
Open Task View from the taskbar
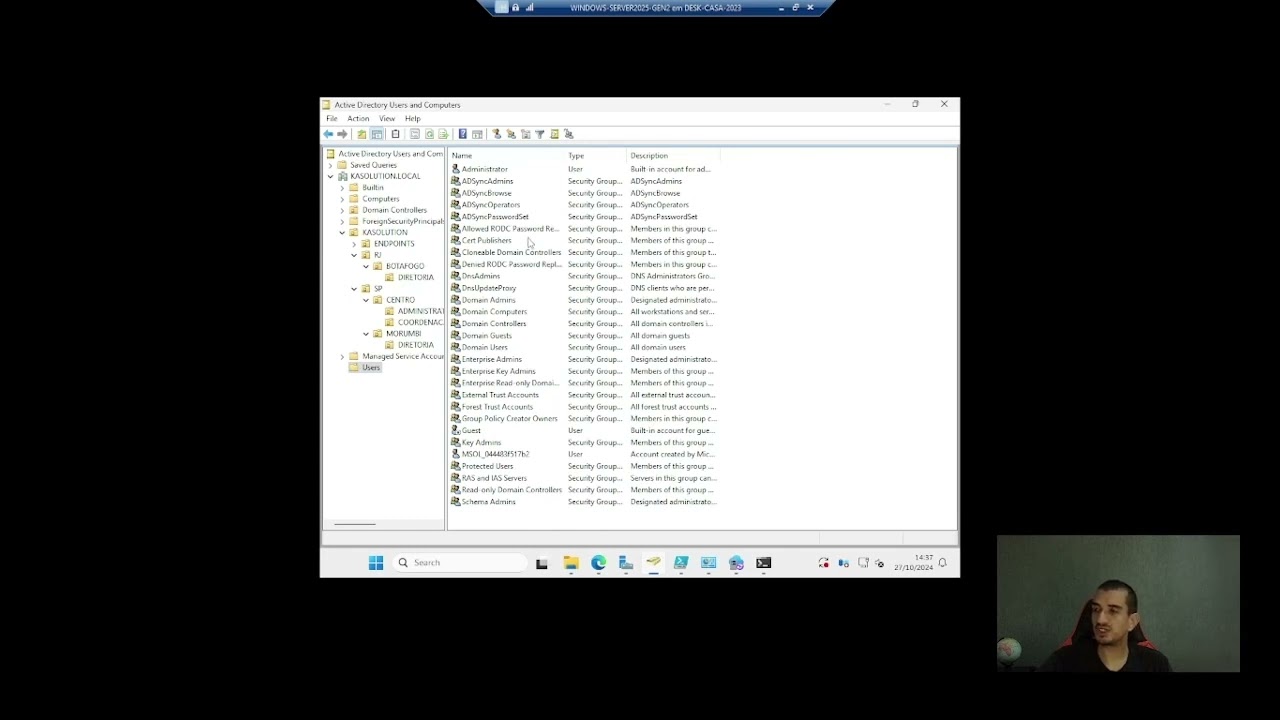541,563
